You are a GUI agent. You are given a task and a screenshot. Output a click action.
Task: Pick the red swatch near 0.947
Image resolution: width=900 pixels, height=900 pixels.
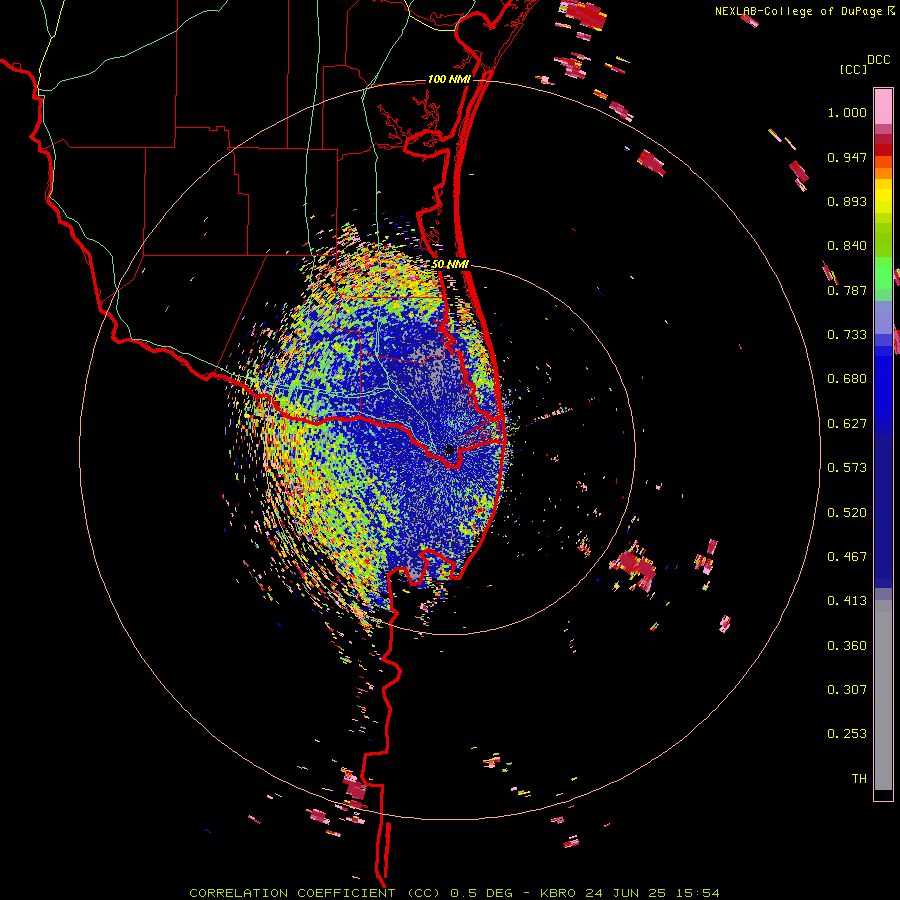click(x=883, y=150)
